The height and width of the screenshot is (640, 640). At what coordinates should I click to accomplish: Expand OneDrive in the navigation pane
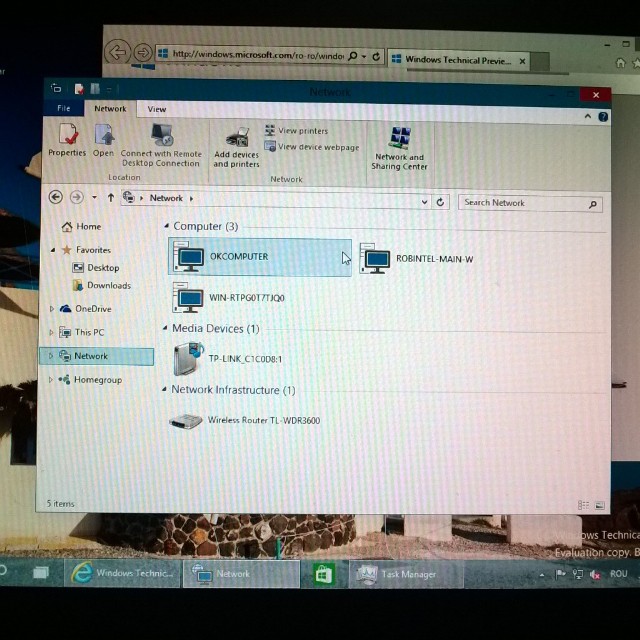pos(52,309)
